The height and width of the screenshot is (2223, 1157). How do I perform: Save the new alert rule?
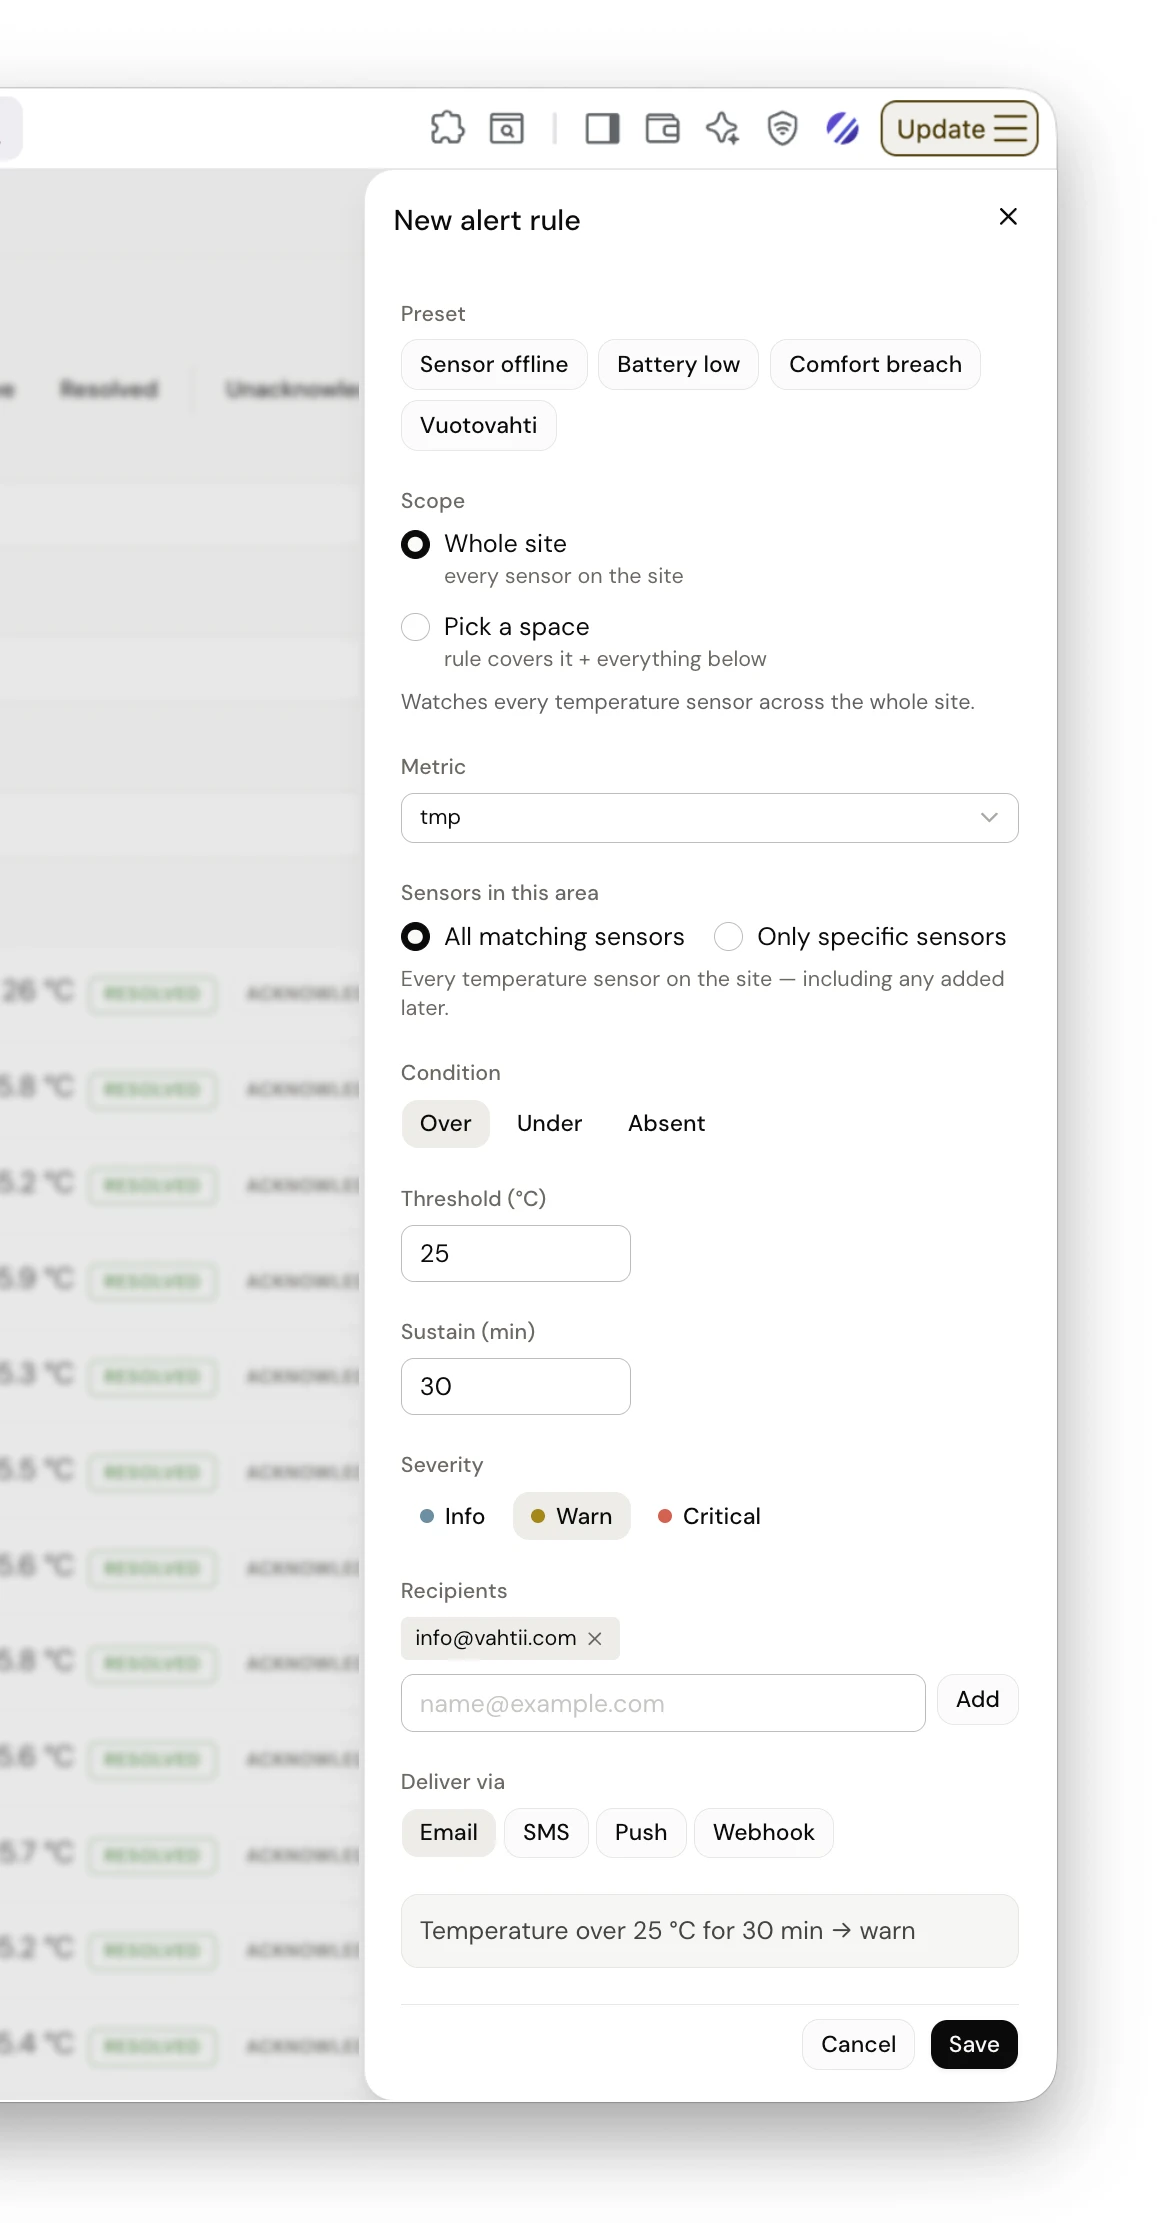974,2045
